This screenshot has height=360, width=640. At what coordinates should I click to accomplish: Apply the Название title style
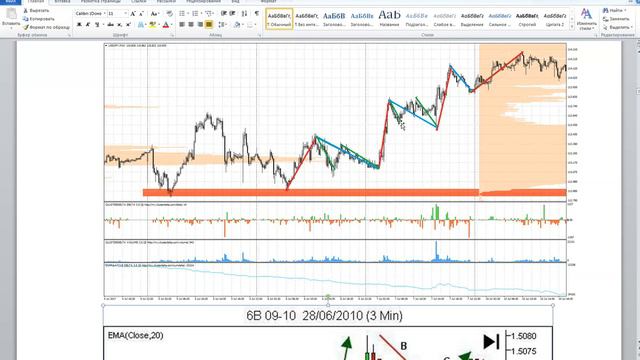389,19
